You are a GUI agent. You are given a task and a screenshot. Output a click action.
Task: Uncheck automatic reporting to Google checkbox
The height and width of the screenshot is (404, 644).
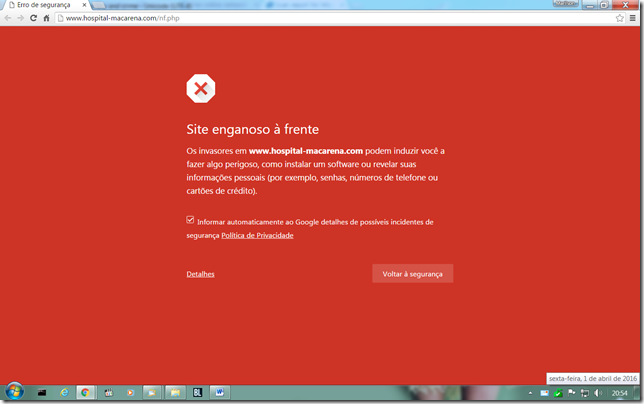coord(190,220)
